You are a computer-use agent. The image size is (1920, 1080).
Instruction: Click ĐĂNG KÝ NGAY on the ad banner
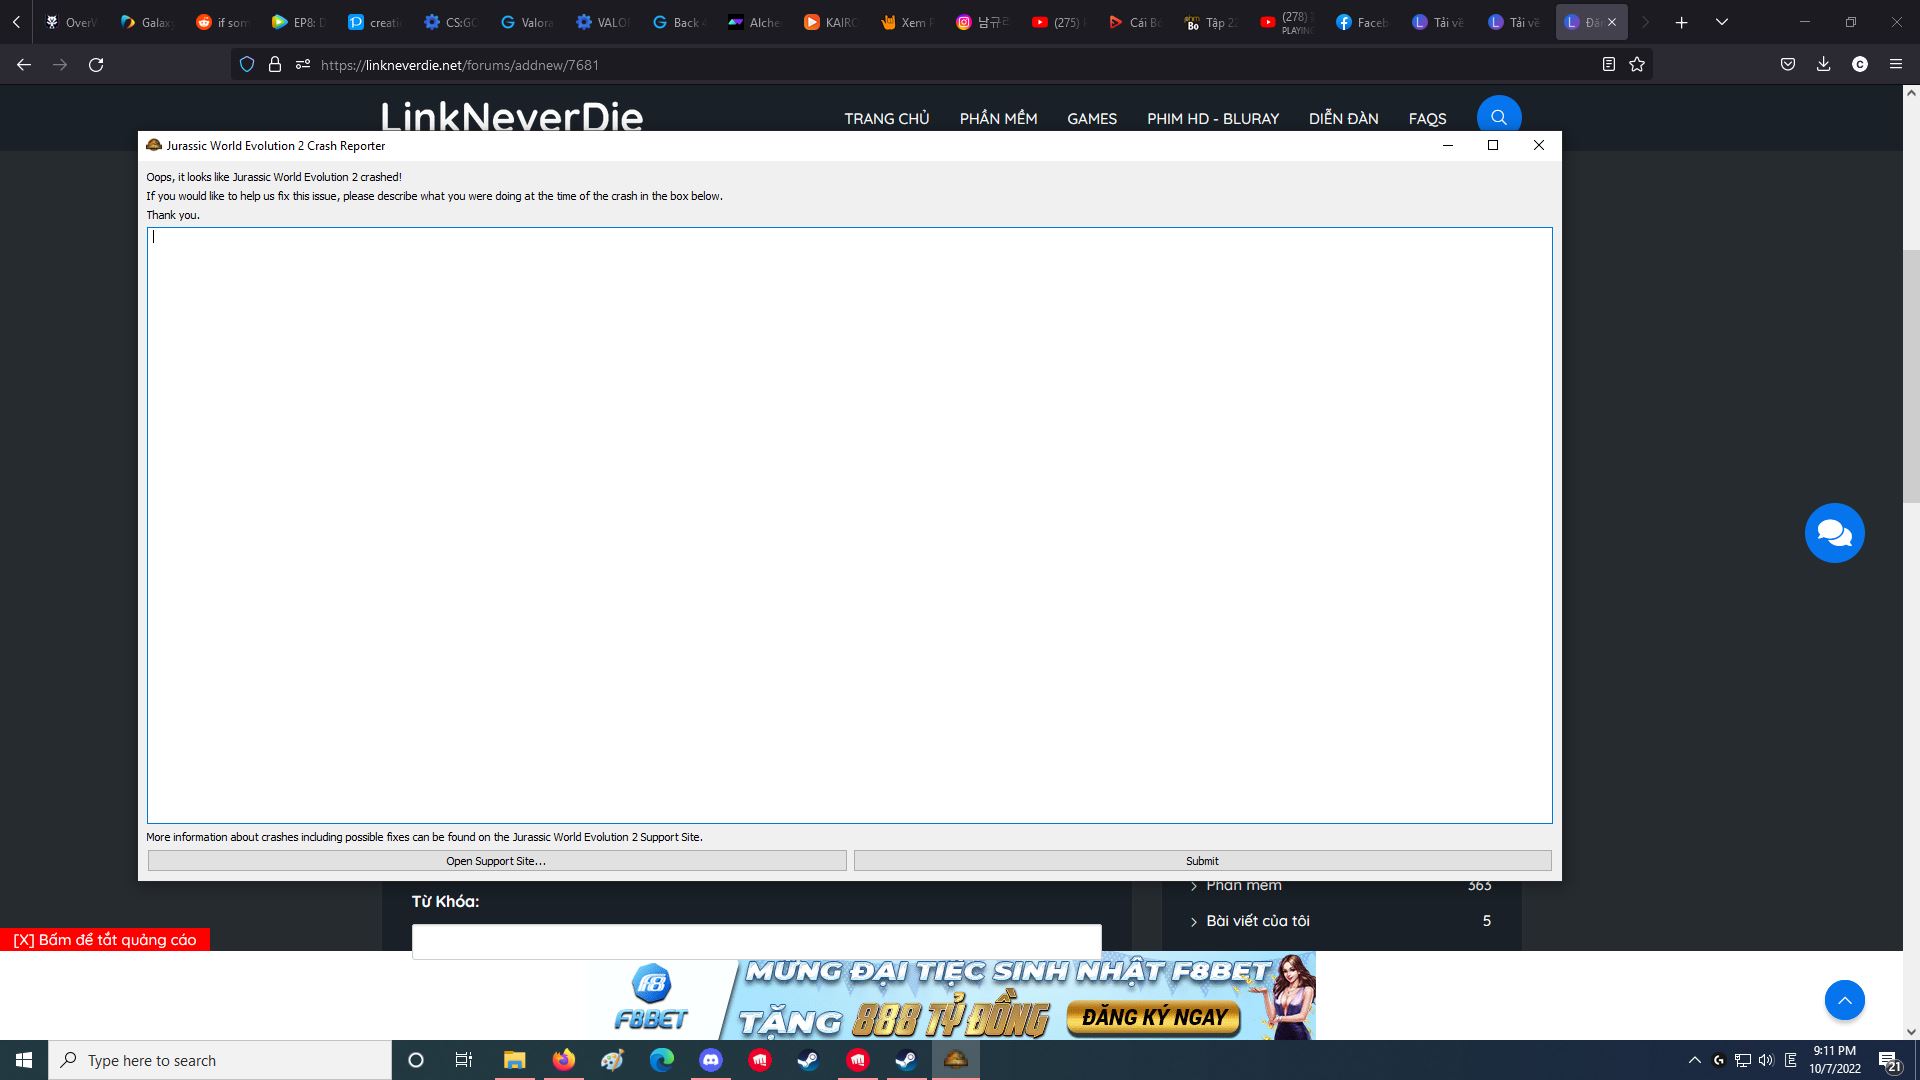[1154, 1017]
